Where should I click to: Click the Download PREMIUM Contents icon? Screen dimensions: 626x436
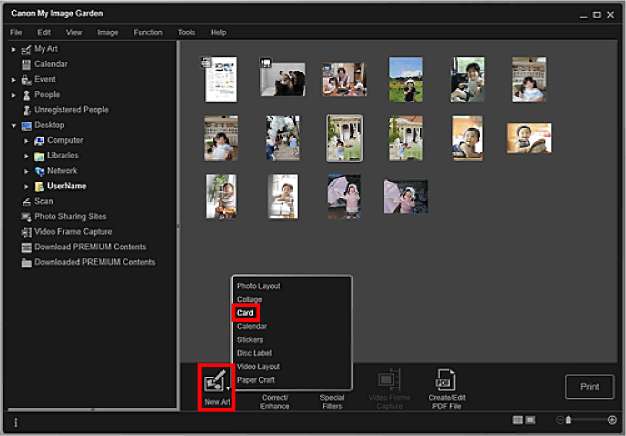[26, 247]
